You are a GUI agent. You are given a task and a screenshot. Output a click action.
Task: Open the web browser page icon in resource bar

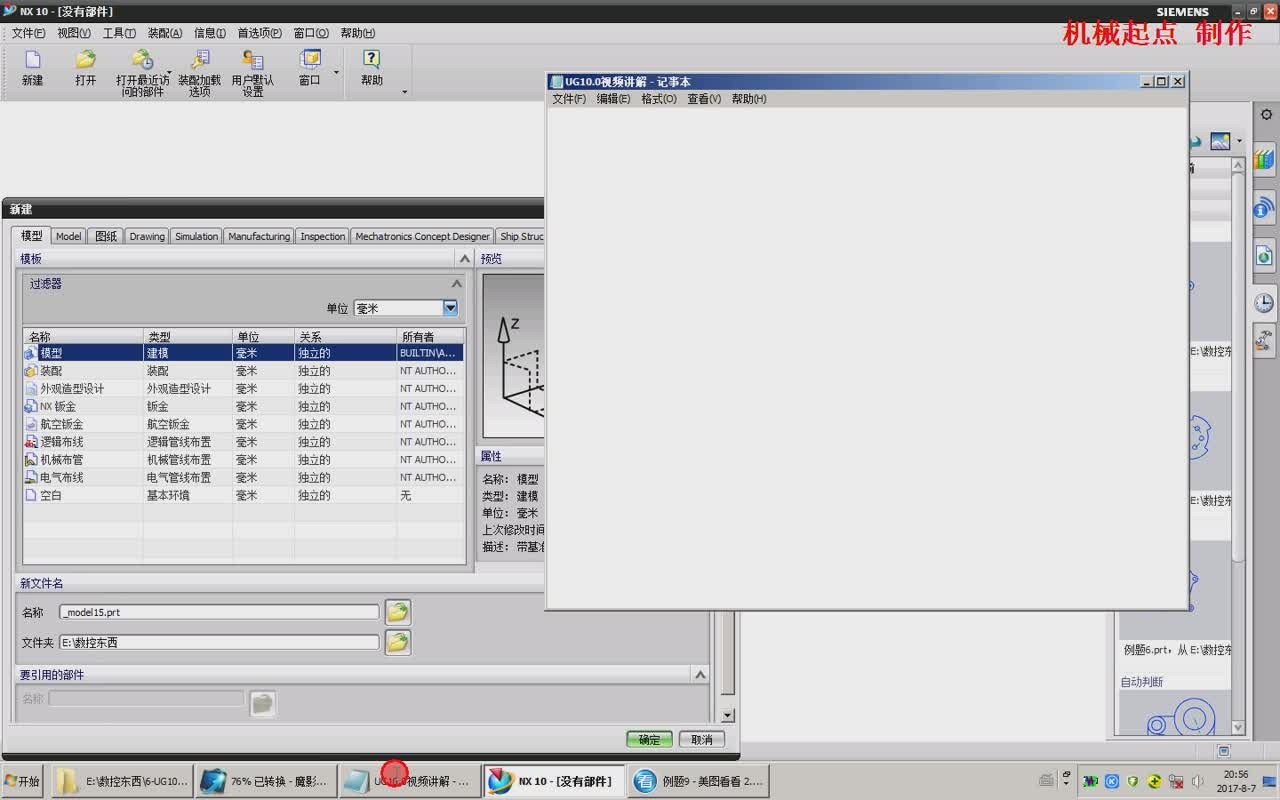[1264, 255]
